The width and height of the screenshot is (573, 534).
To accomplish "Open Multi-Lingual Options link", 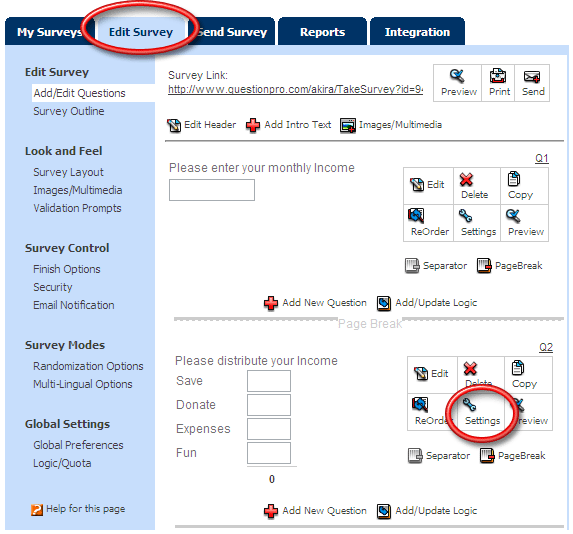I will 83,384.
